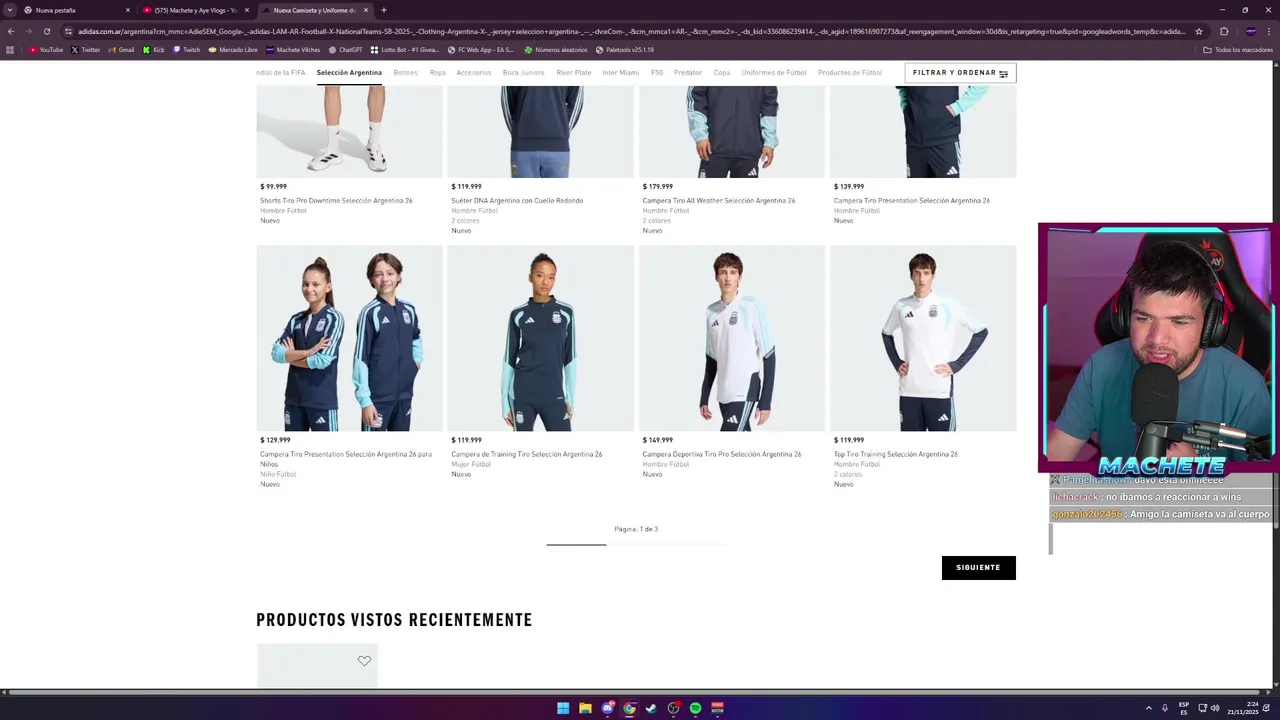Open the Windows Start menu
Screen dimensions: 1280x720
563,708
